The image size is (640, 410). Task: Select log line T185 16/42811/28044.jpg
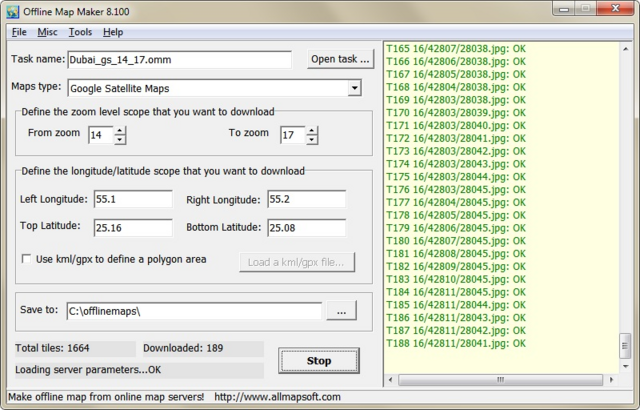[456, 305]
